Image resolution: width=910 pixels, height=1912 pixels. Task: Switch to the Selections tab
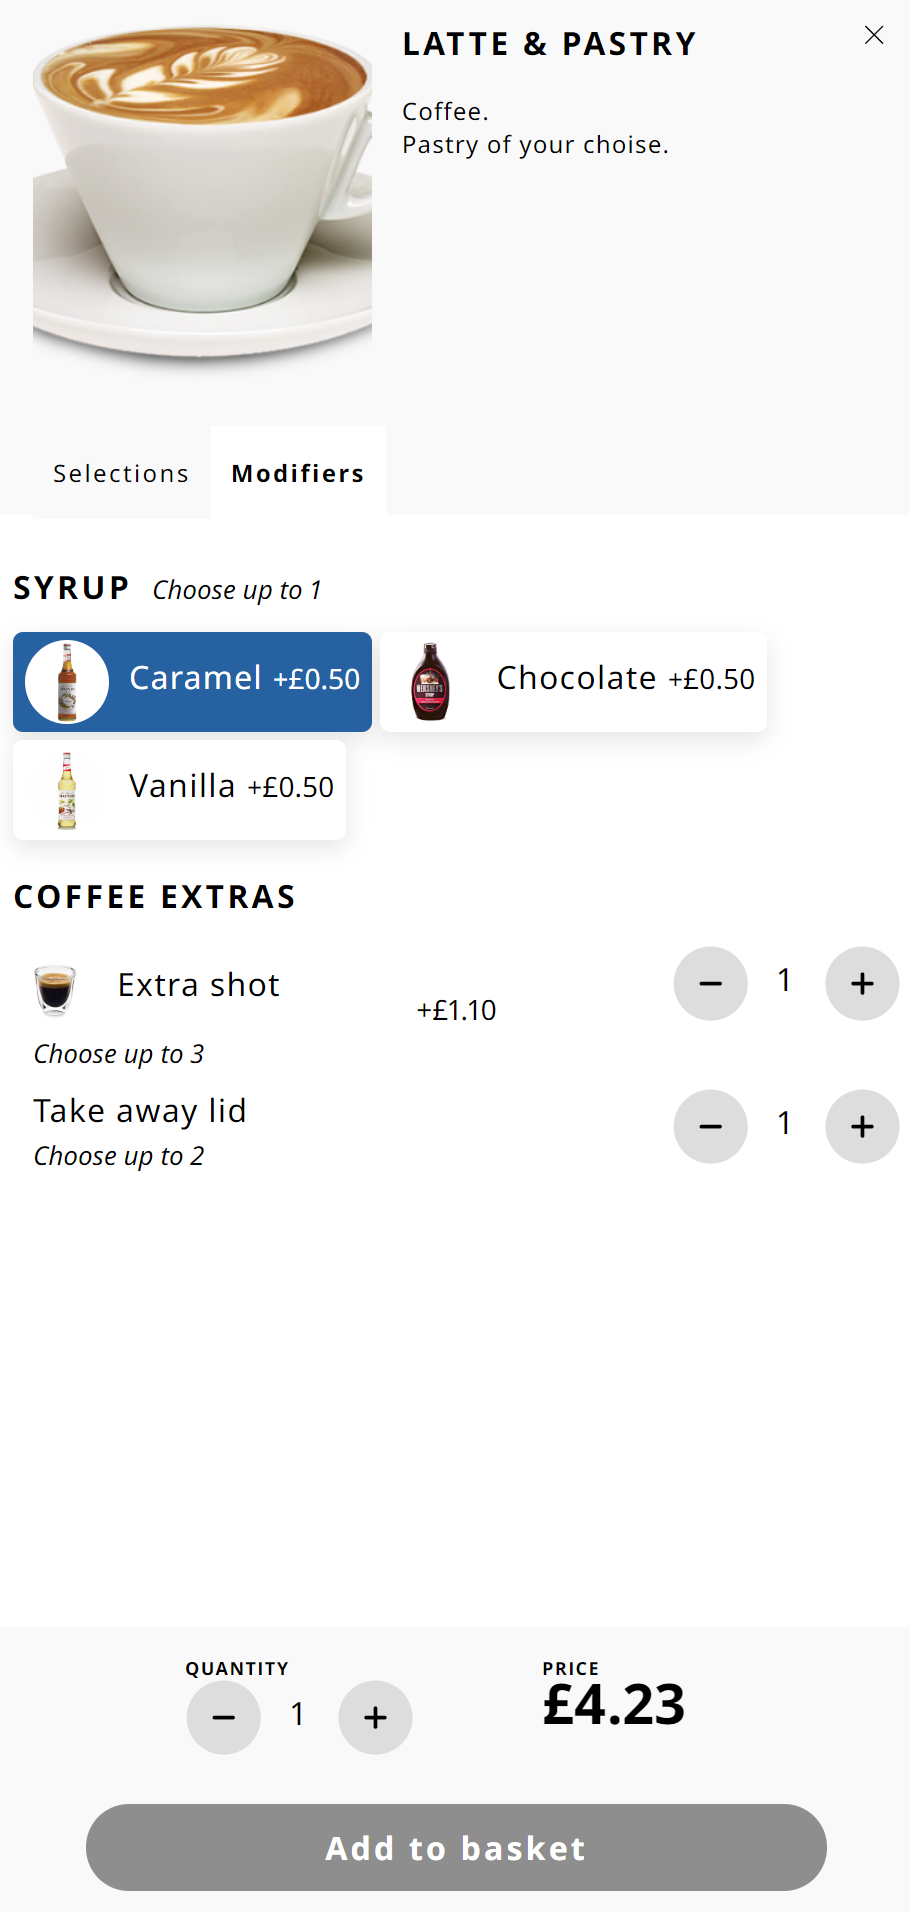point(121,473)
